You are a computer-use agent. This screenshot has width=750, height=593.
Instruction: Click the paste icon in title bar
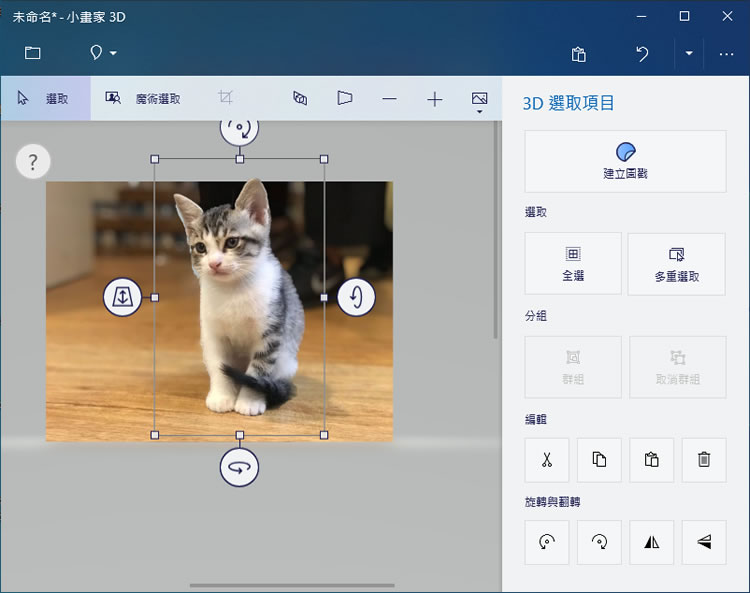pyautogui.click(x=579, y=54)
